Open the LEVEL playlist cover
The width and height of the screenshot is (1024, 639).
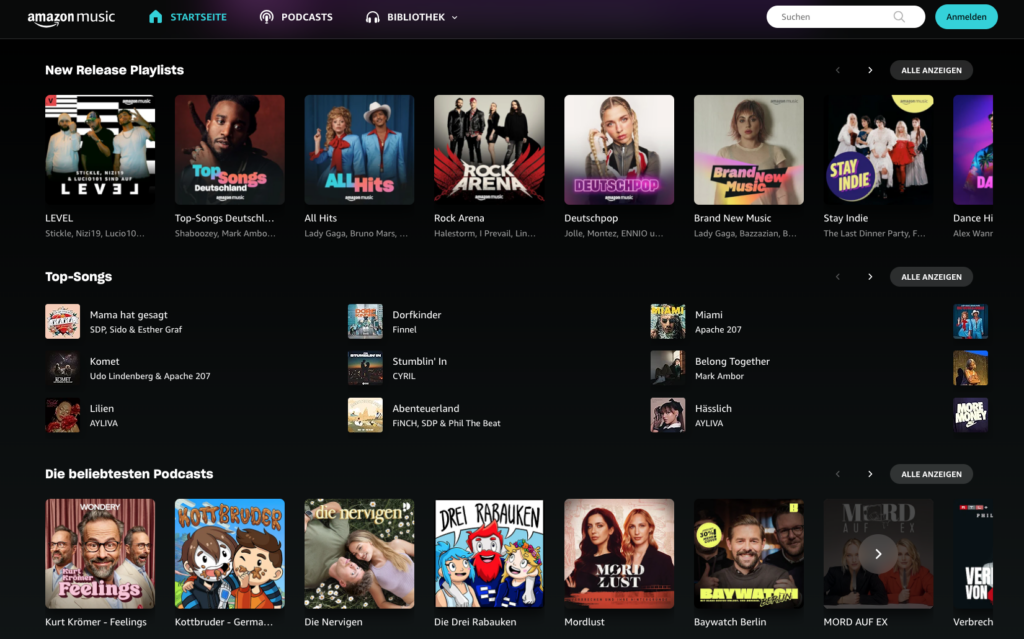pos(100,150)
